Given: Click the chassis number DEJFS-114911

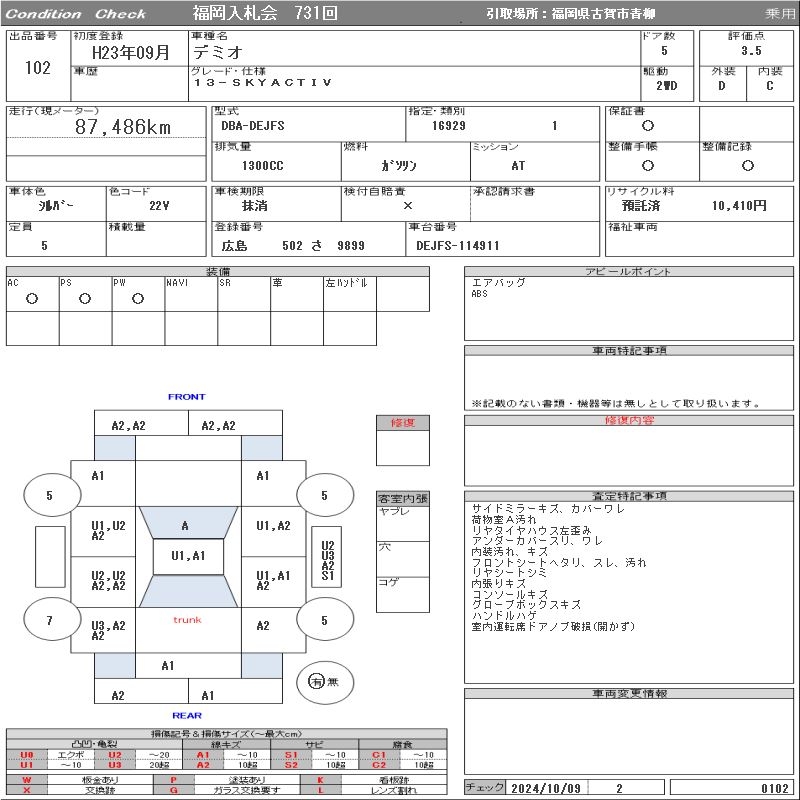Looking at the screenshot, I should coord(458,246).
